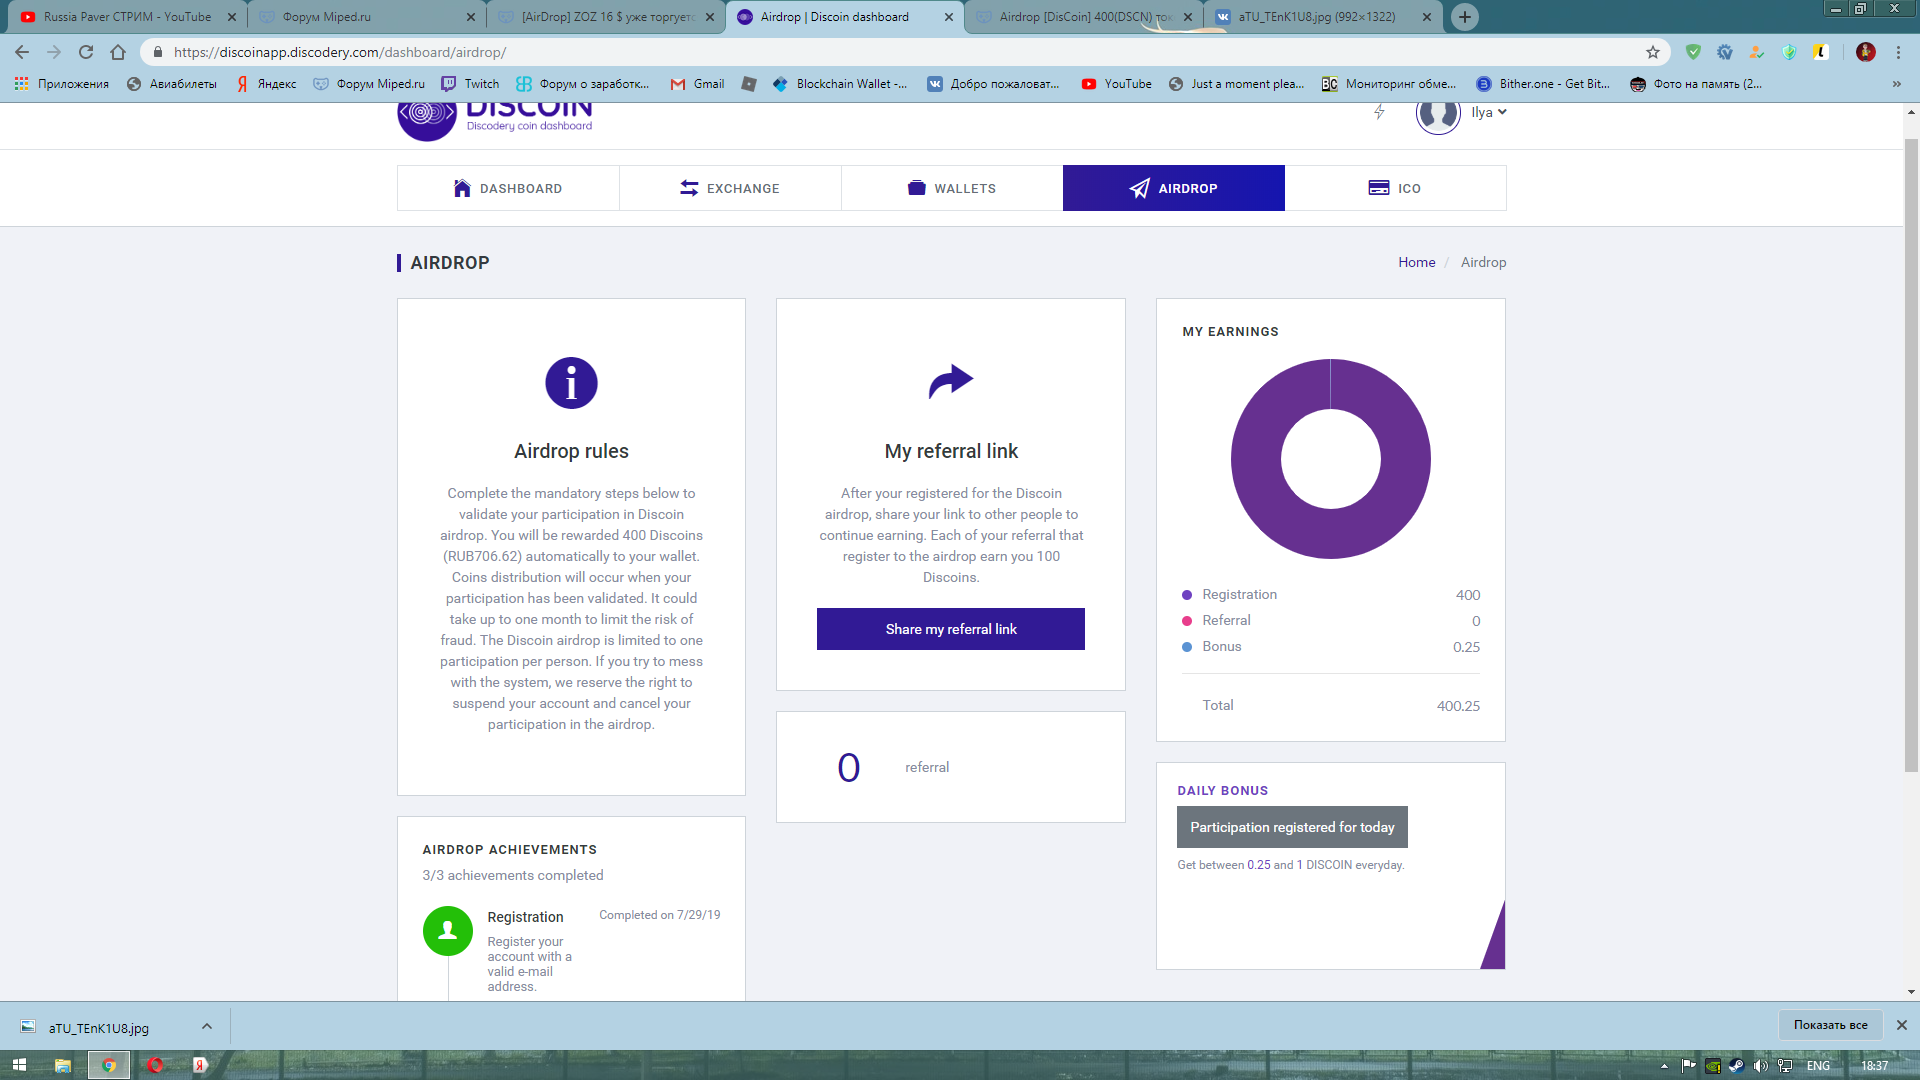Switch ENG keyboard language indicator
1920x1080 pixels.
(1818, 1066)
